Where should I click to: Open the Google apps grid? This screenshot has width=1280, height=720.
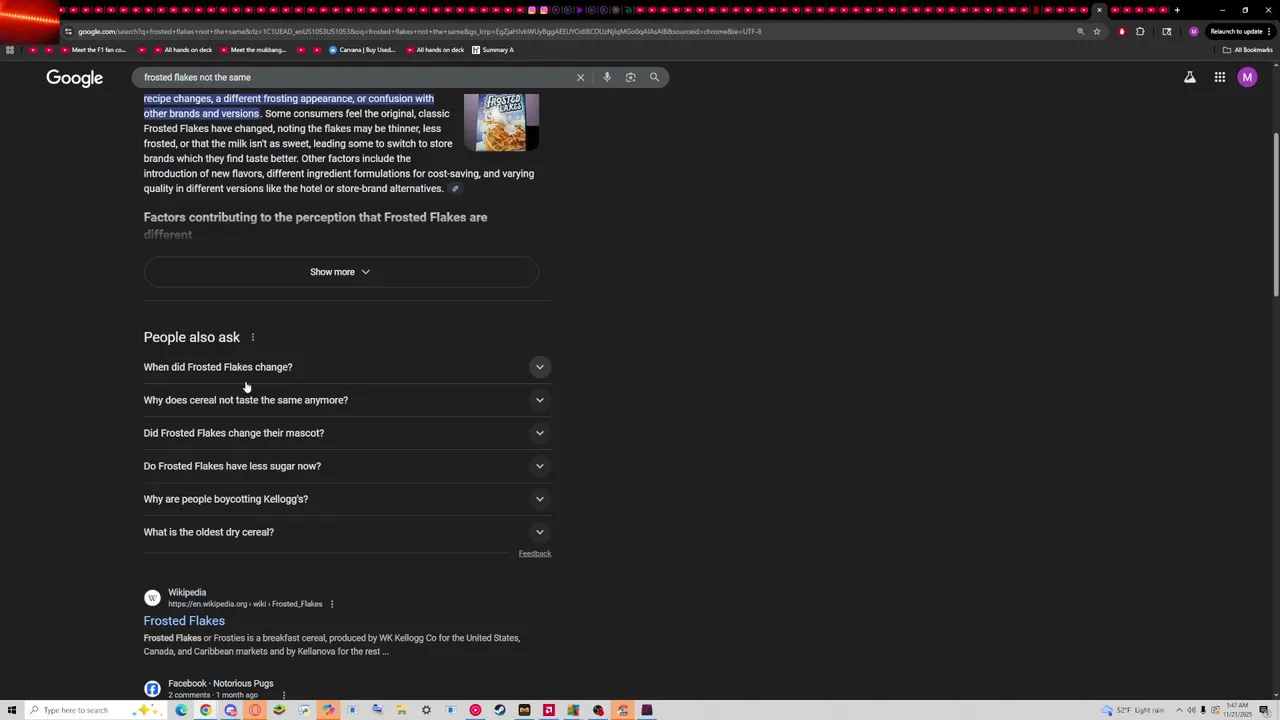[x=1220, y=77]
